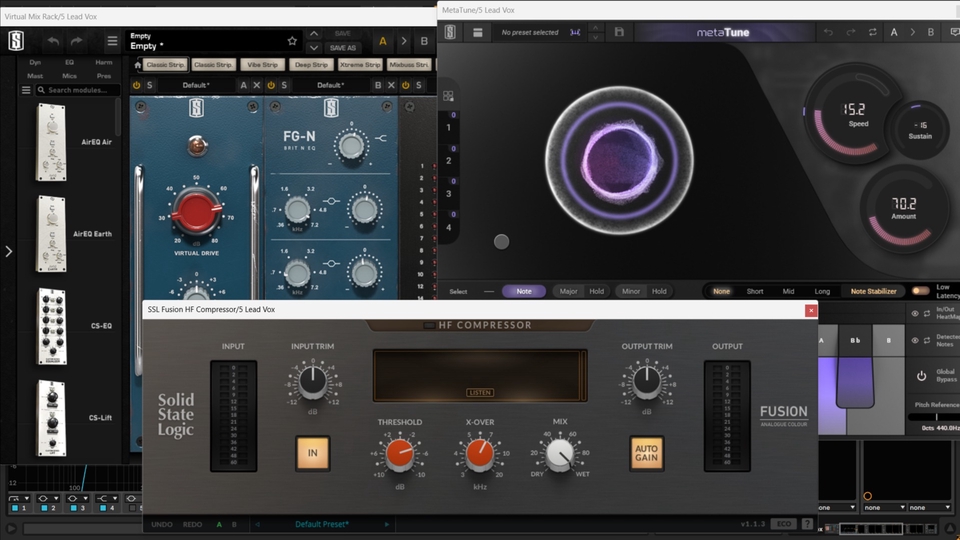Click the preset down chevron in Virtual Mix Rack
This screenshot has width=960, height=540.
tap(314, 48)
